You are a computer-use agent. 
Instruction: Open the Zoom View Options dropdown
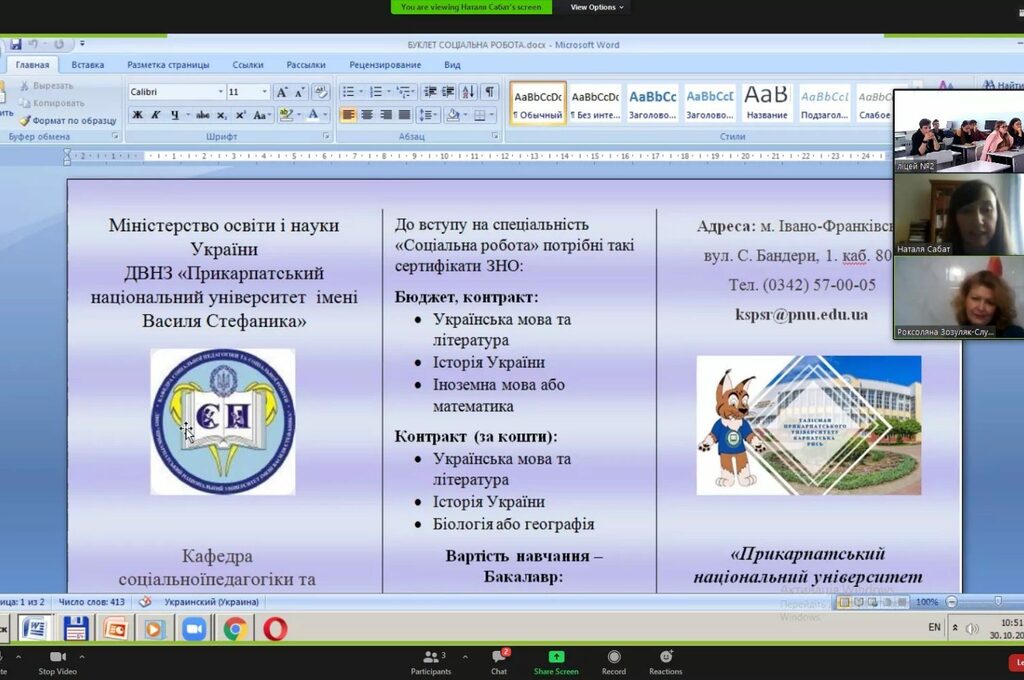click(x=597, y=7)
